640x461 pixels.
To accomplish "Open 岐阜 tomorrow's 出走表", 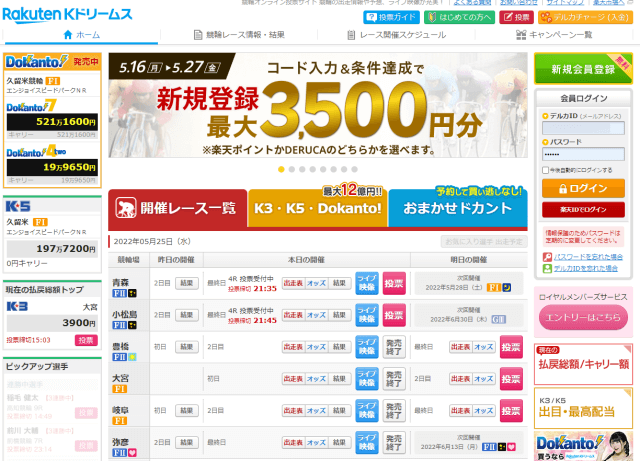I will 460,410.
